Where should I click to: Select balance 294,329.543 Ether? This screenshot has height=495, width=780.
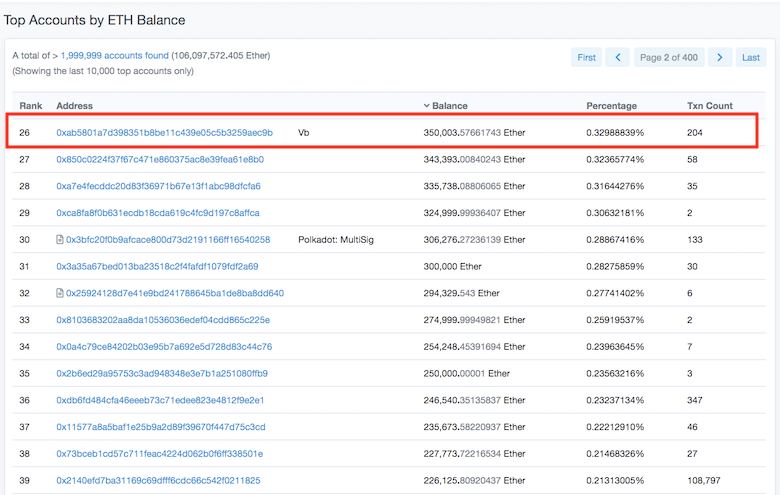[x=461, y=293]
